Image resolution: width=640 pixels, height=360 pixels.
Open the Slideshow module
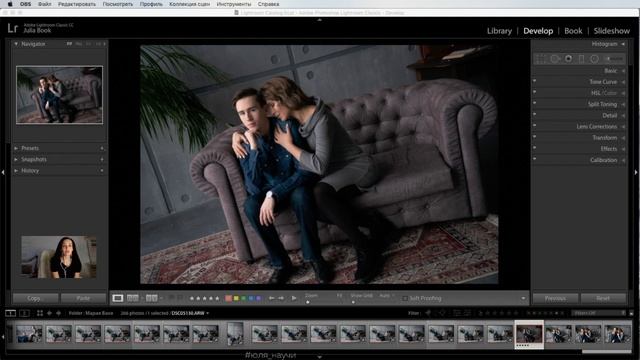pos(611,31)
